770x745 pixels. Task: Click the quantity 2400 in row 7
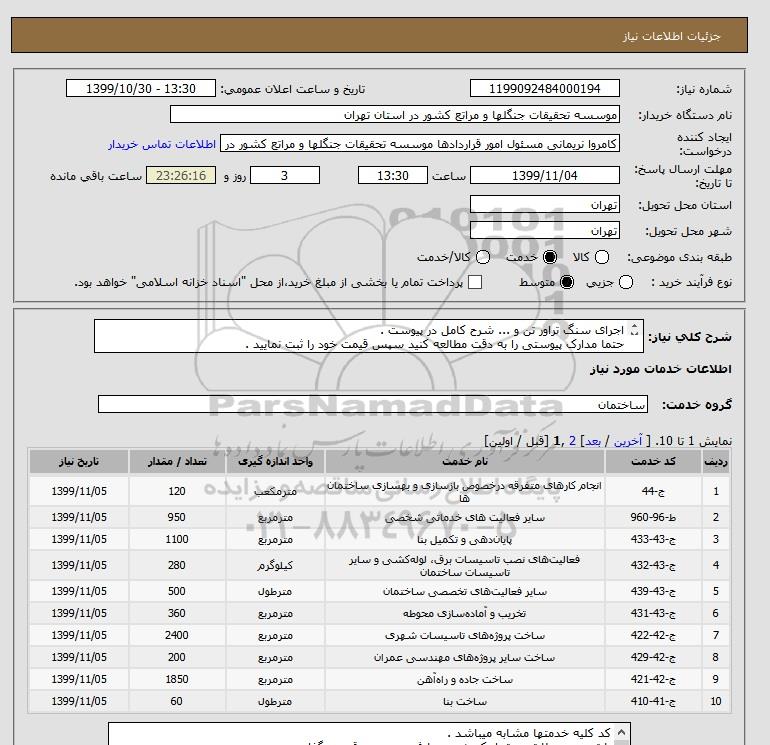tap(177, 635)
